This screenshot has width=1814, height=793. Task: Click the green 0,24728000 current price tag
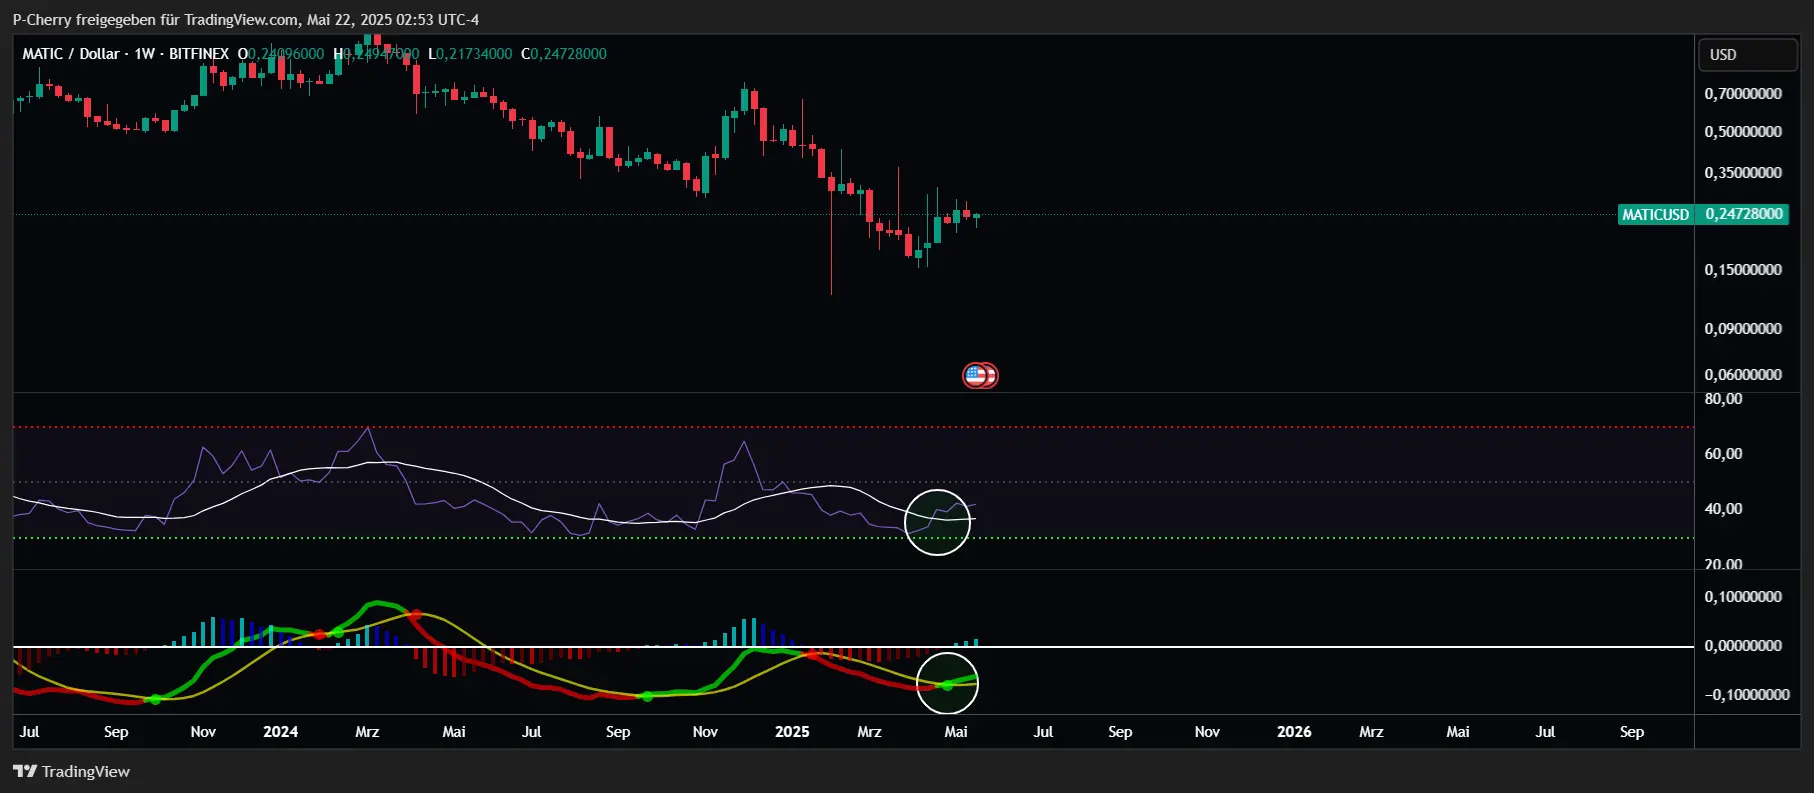tap(1744, 214)
